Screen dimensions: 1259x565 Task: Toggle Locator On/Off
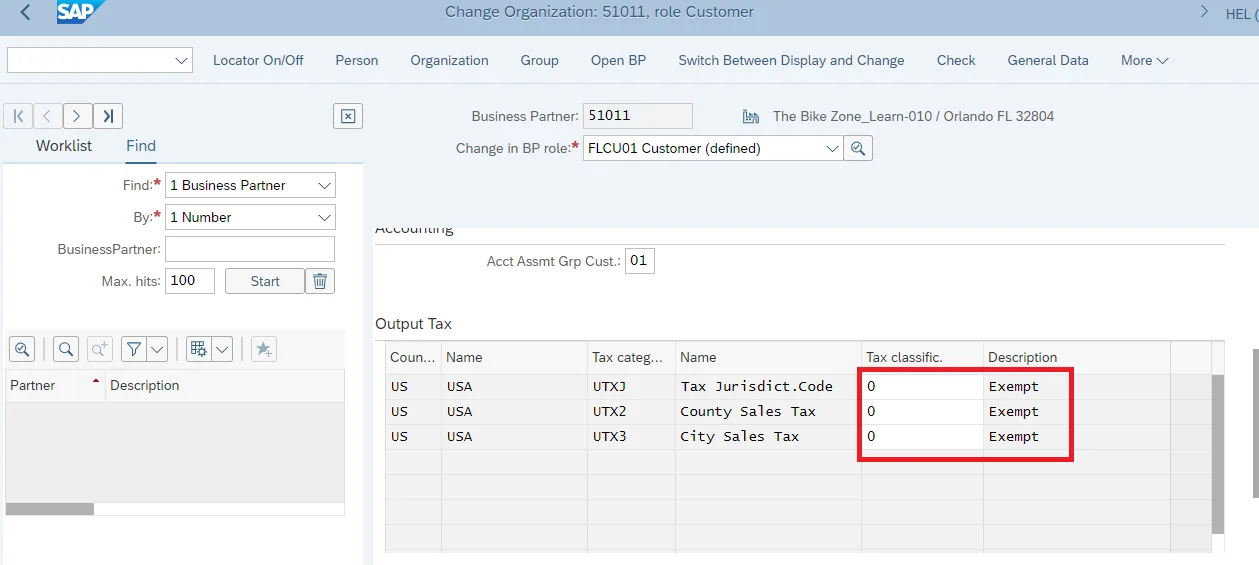258,60
